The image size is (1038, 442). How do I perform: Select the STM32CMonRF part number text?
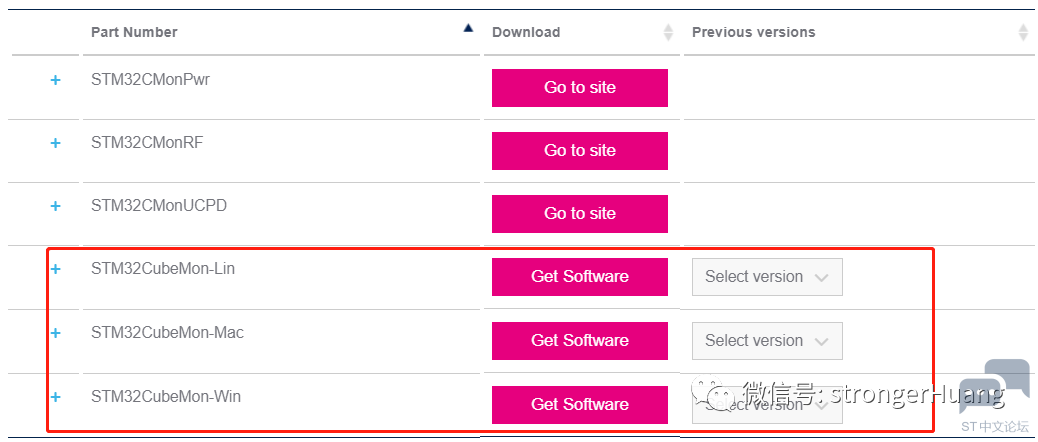coord(147,142)
